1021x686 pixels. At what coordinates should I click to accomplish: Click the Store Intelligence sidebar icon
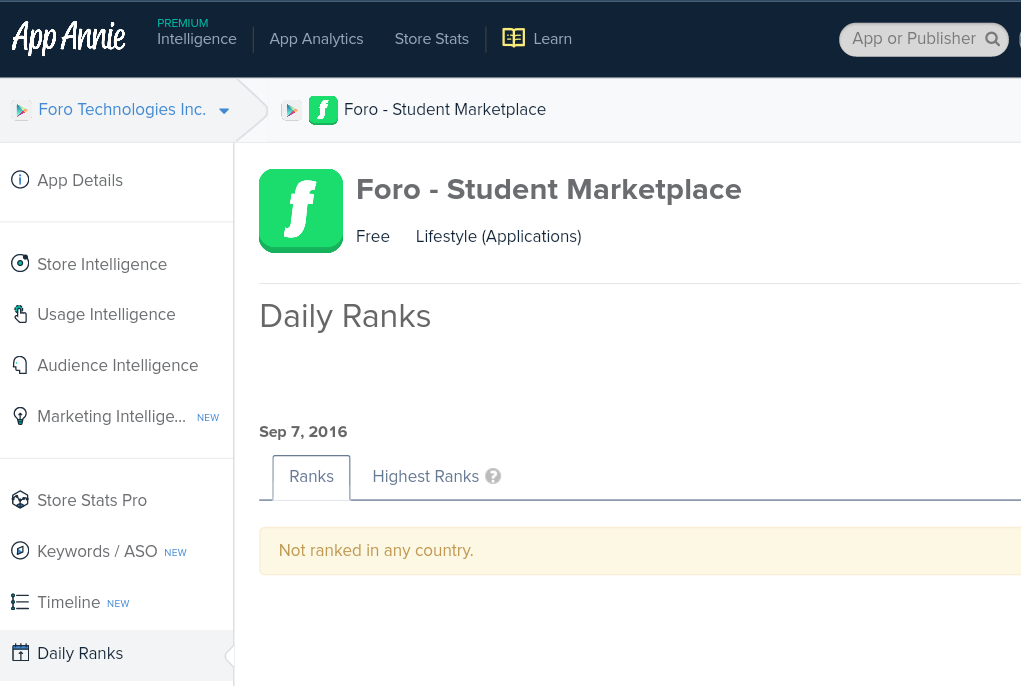(19, 264)
